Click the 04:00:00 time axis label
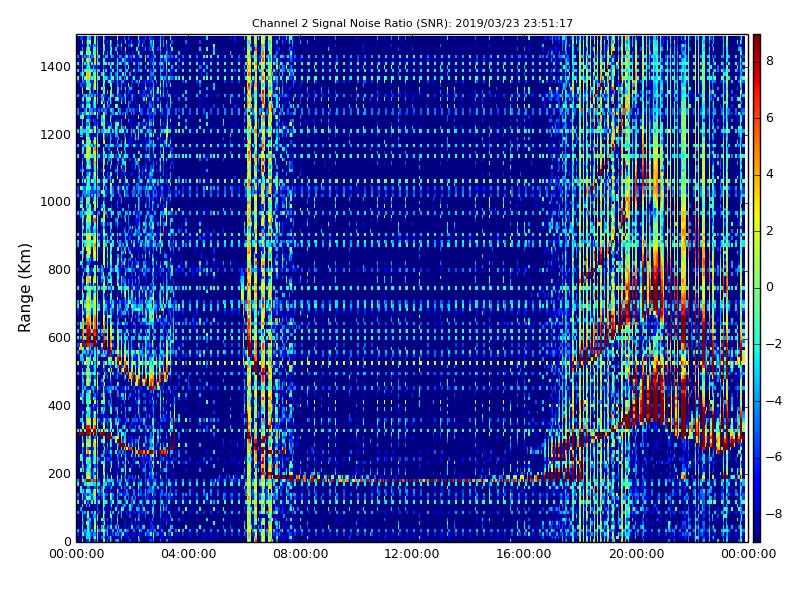This screenshot has width=800, height=600. (189, 554)
